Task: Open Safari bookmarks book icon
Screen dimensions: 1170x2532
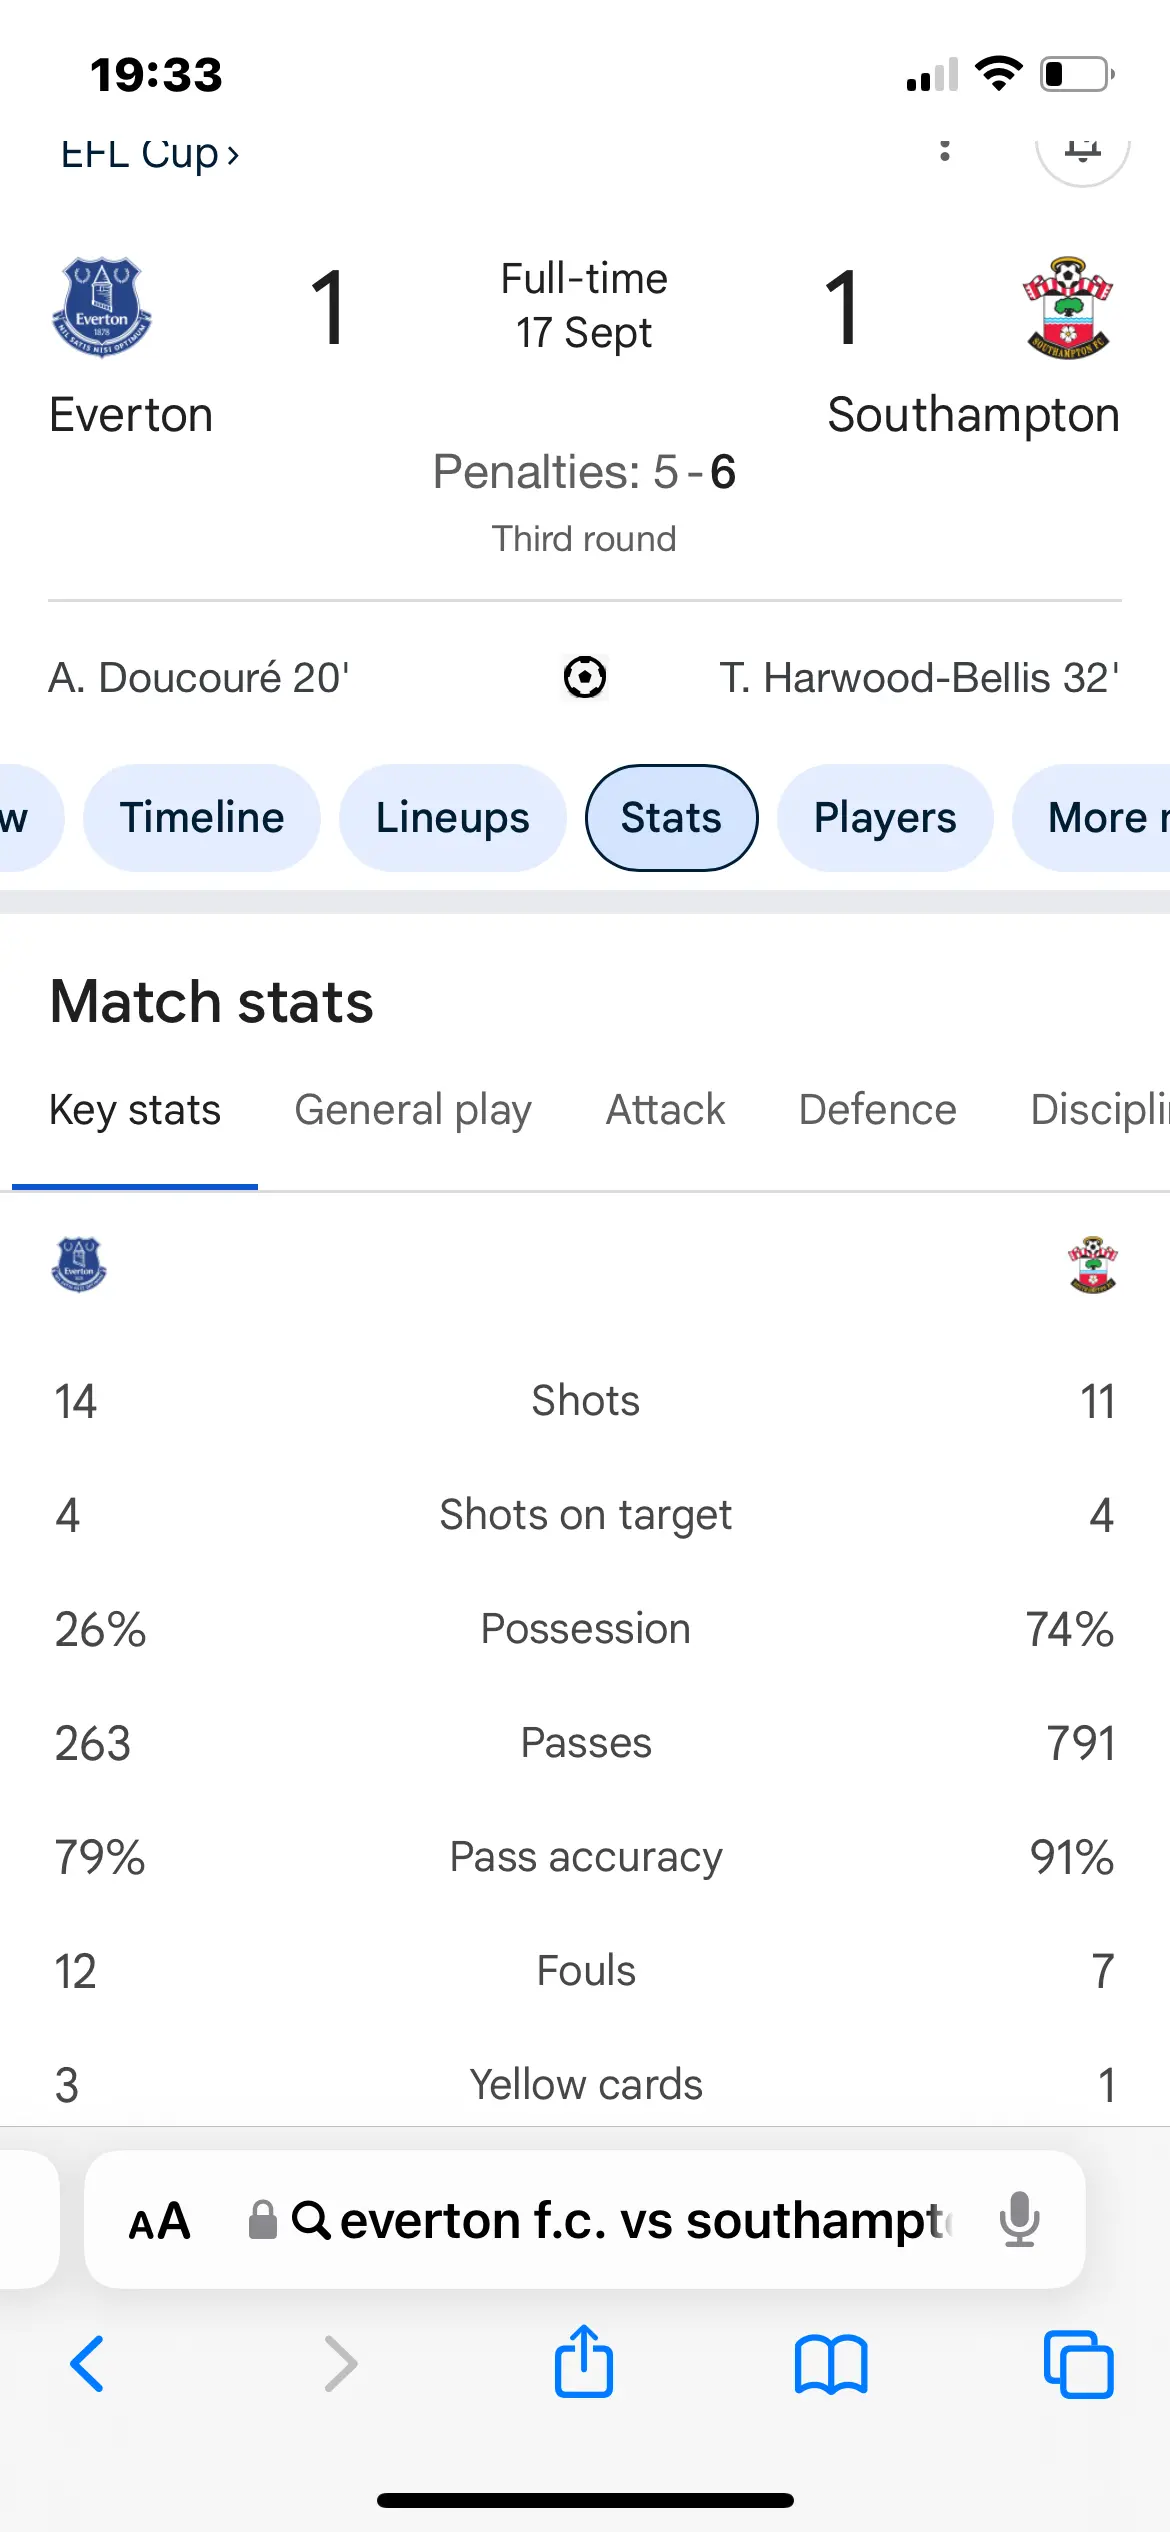Action: 831,2364
